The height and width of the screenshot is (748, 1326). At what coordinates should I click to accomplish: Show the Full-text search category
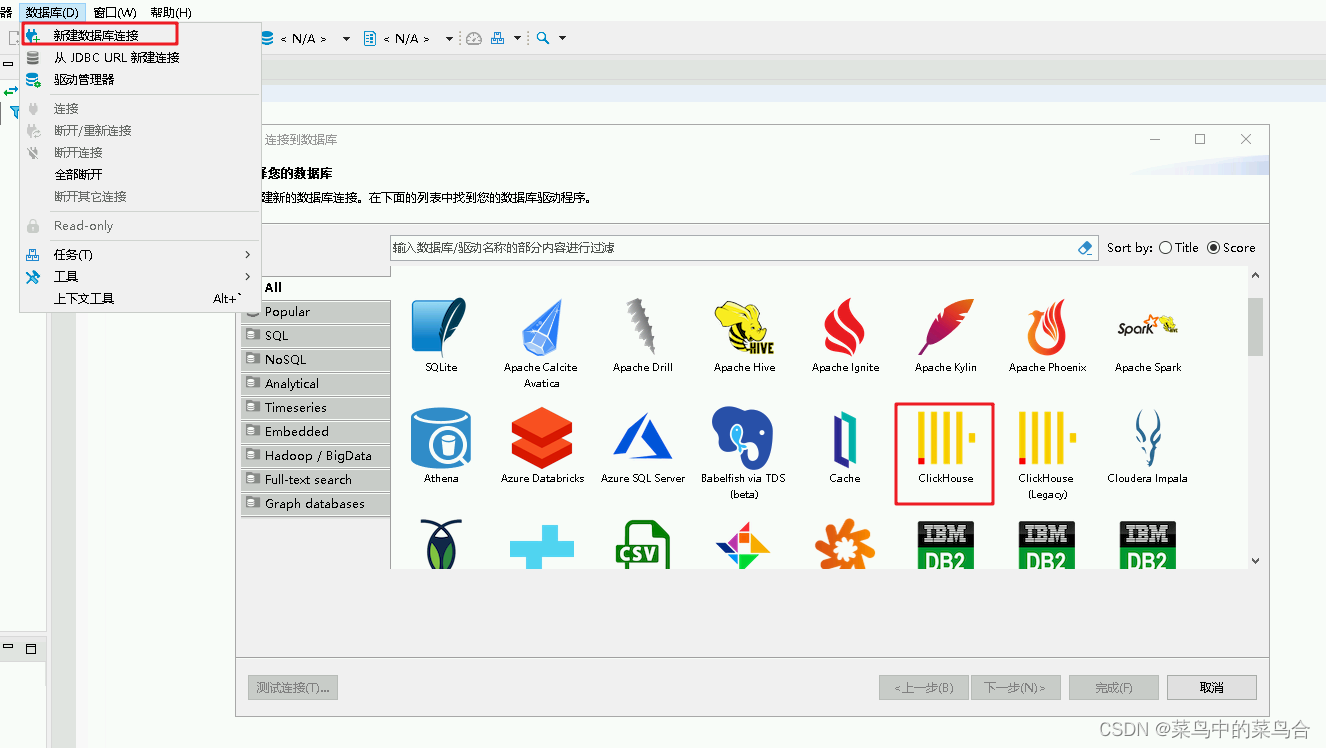[x=316, y=480]
